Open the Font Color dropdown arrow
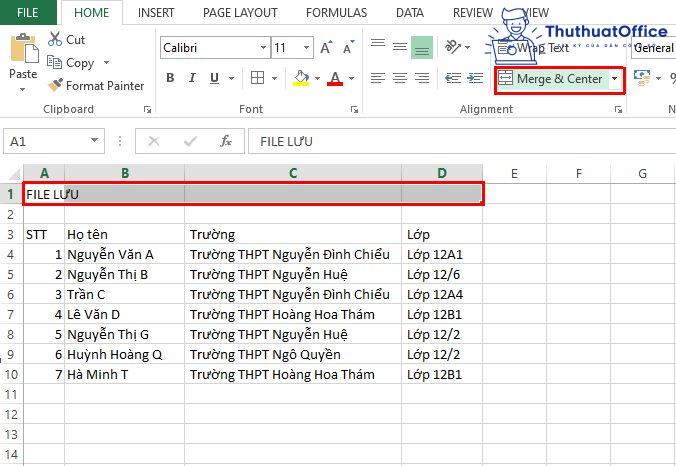Viewport: 676px width, 466px height. coord(351,78)
